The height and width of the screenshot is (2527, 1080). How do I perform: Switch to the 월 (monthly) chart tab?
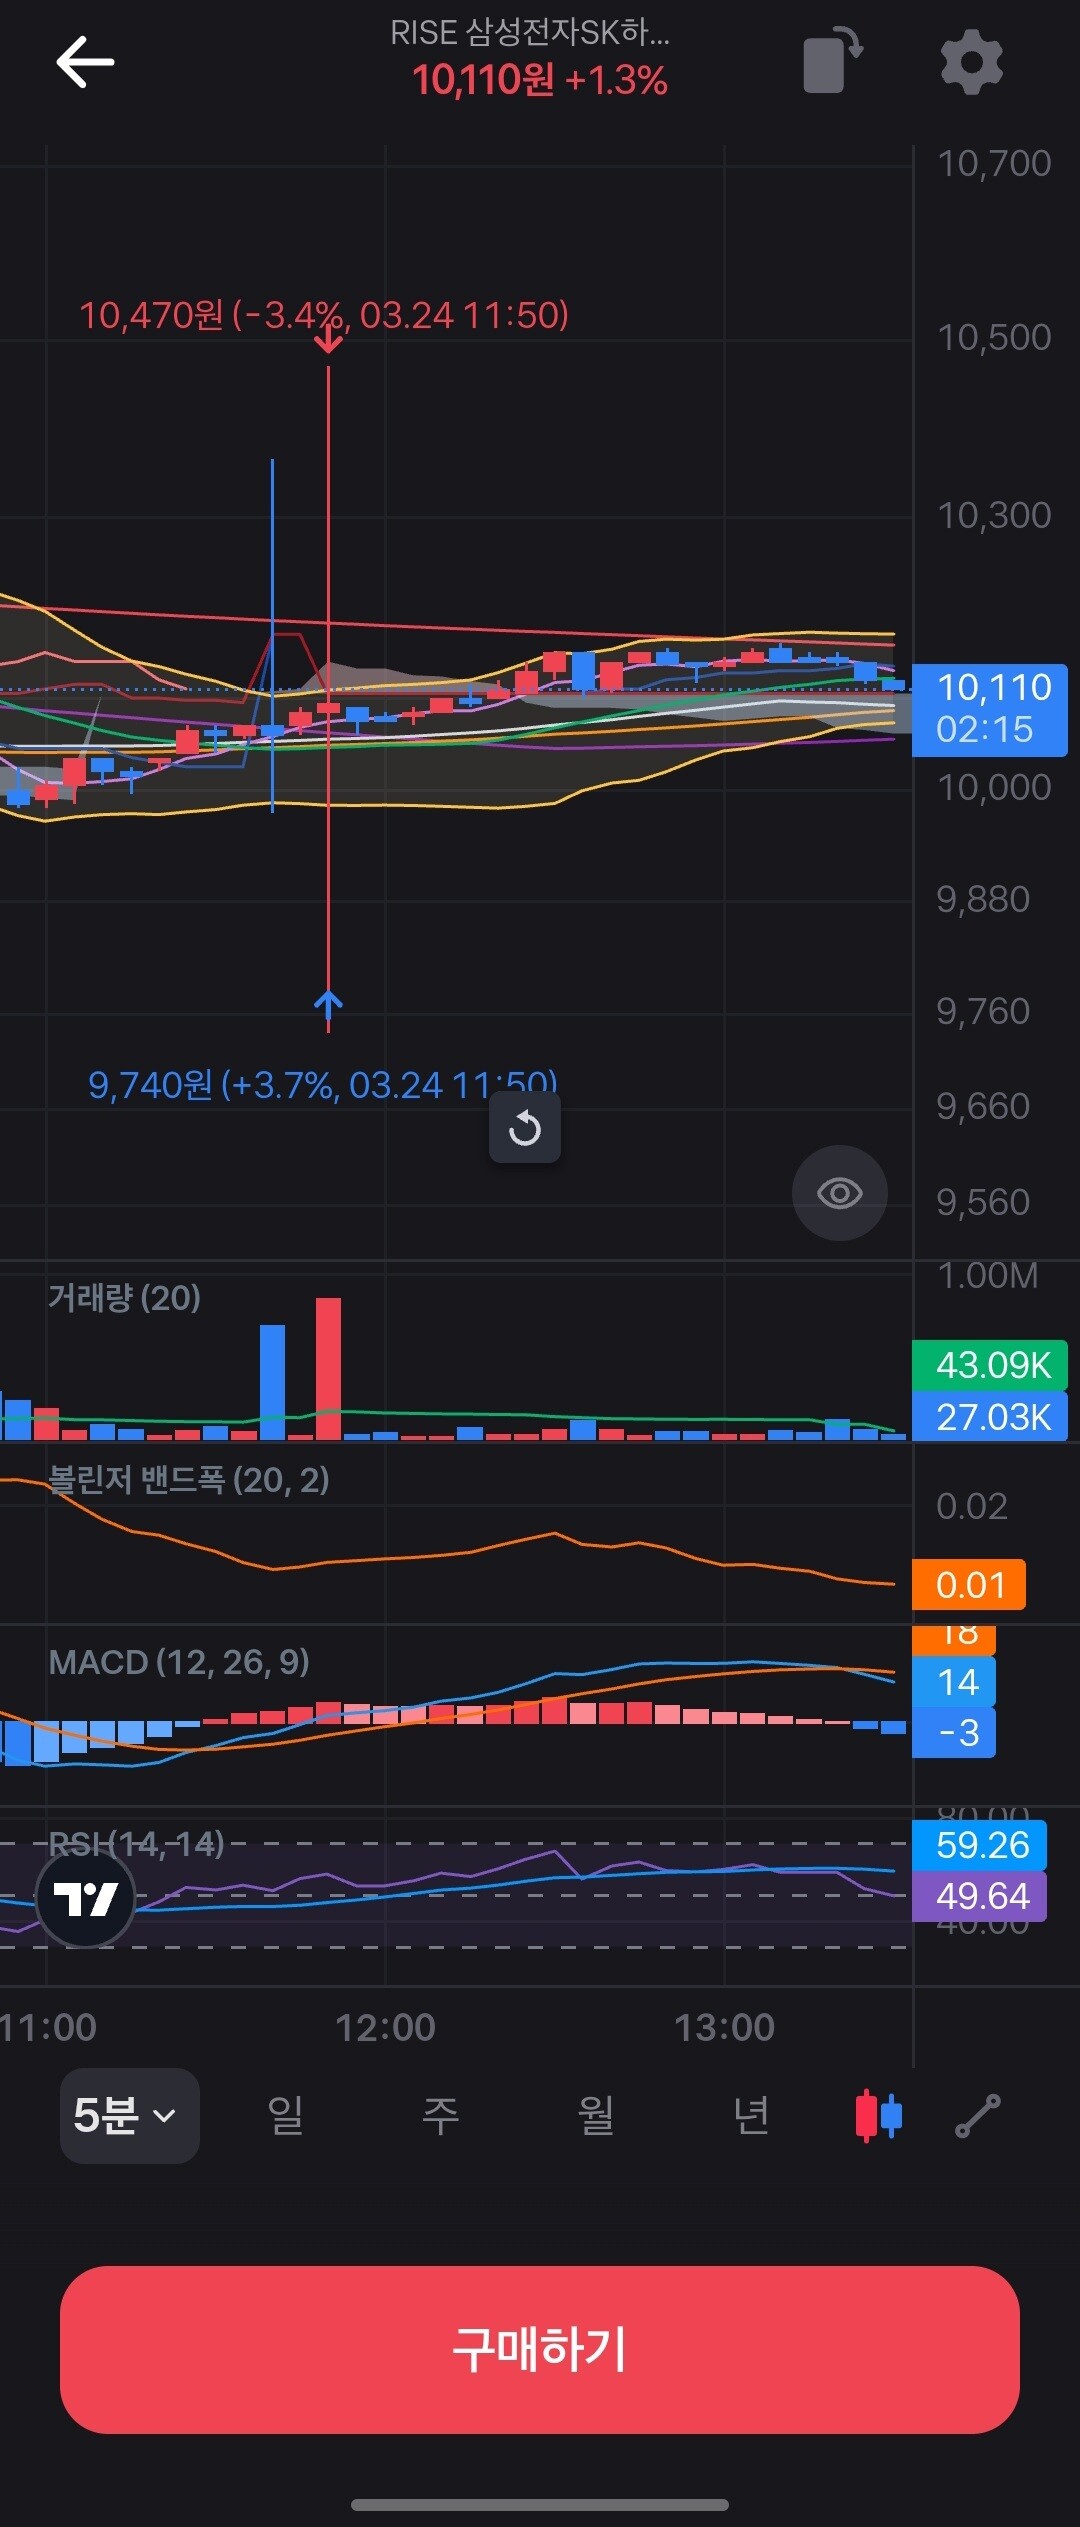tap(596, 2116)
